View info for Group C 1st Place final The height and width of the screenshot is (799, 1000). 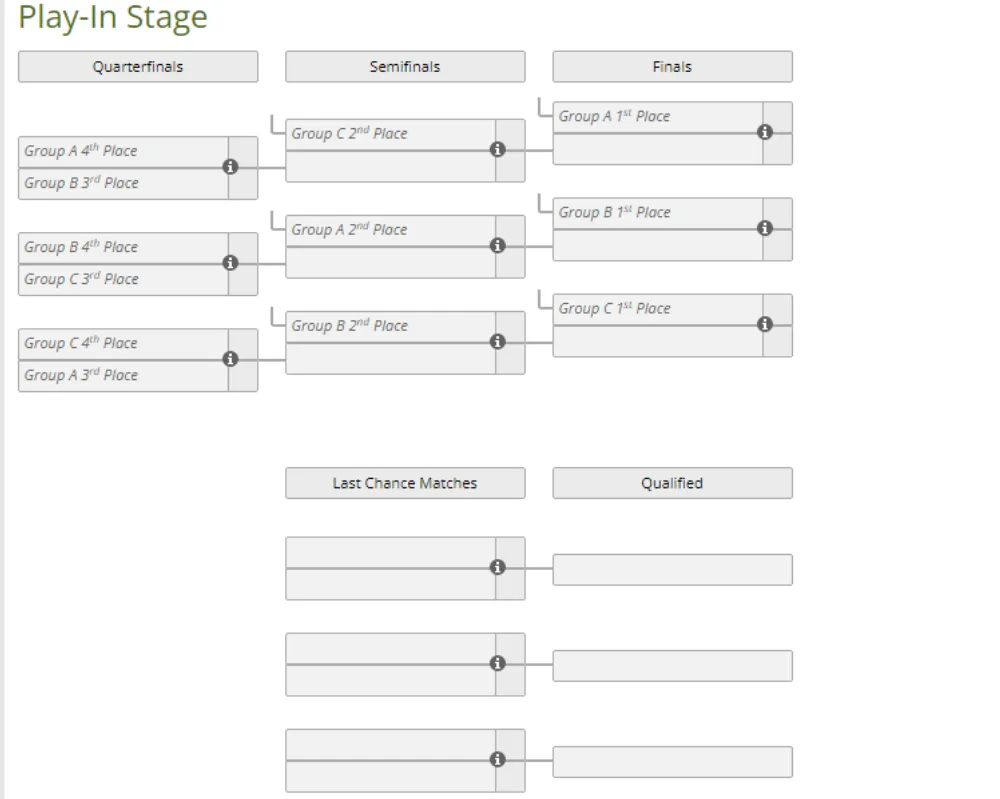[765, 325]
